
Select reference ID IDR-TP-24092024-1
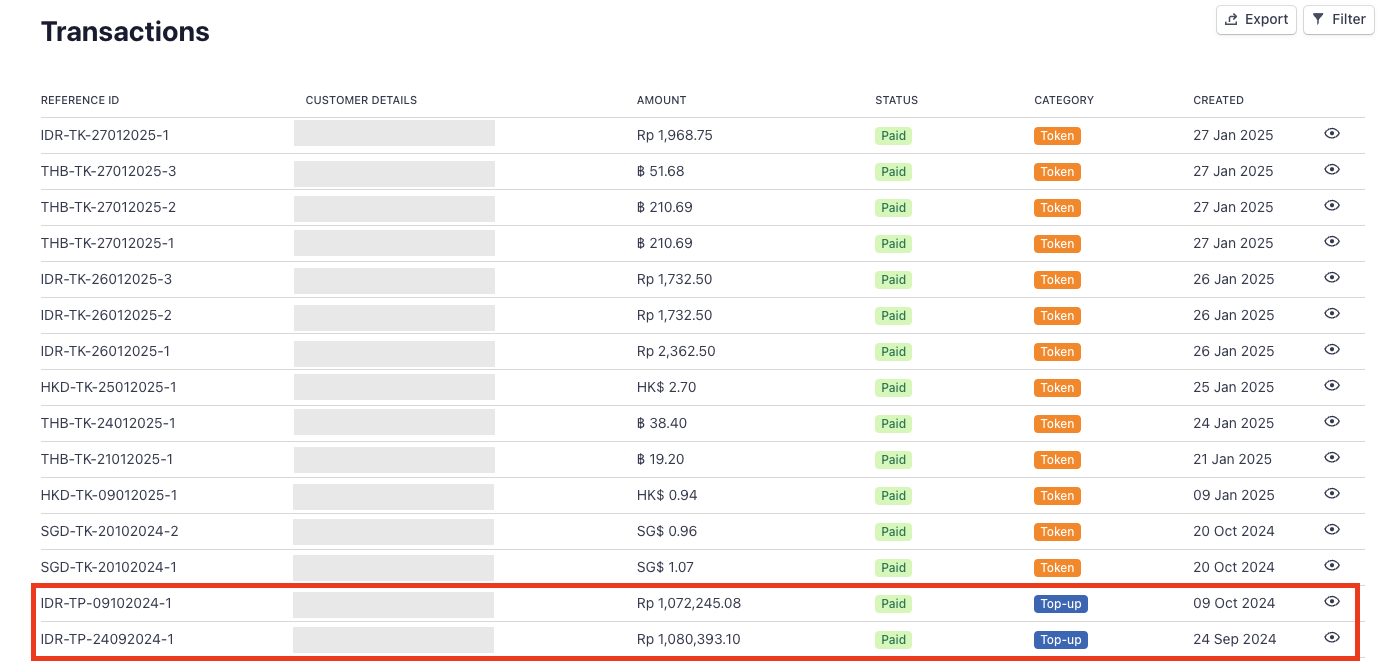click(x=106, y=639)
